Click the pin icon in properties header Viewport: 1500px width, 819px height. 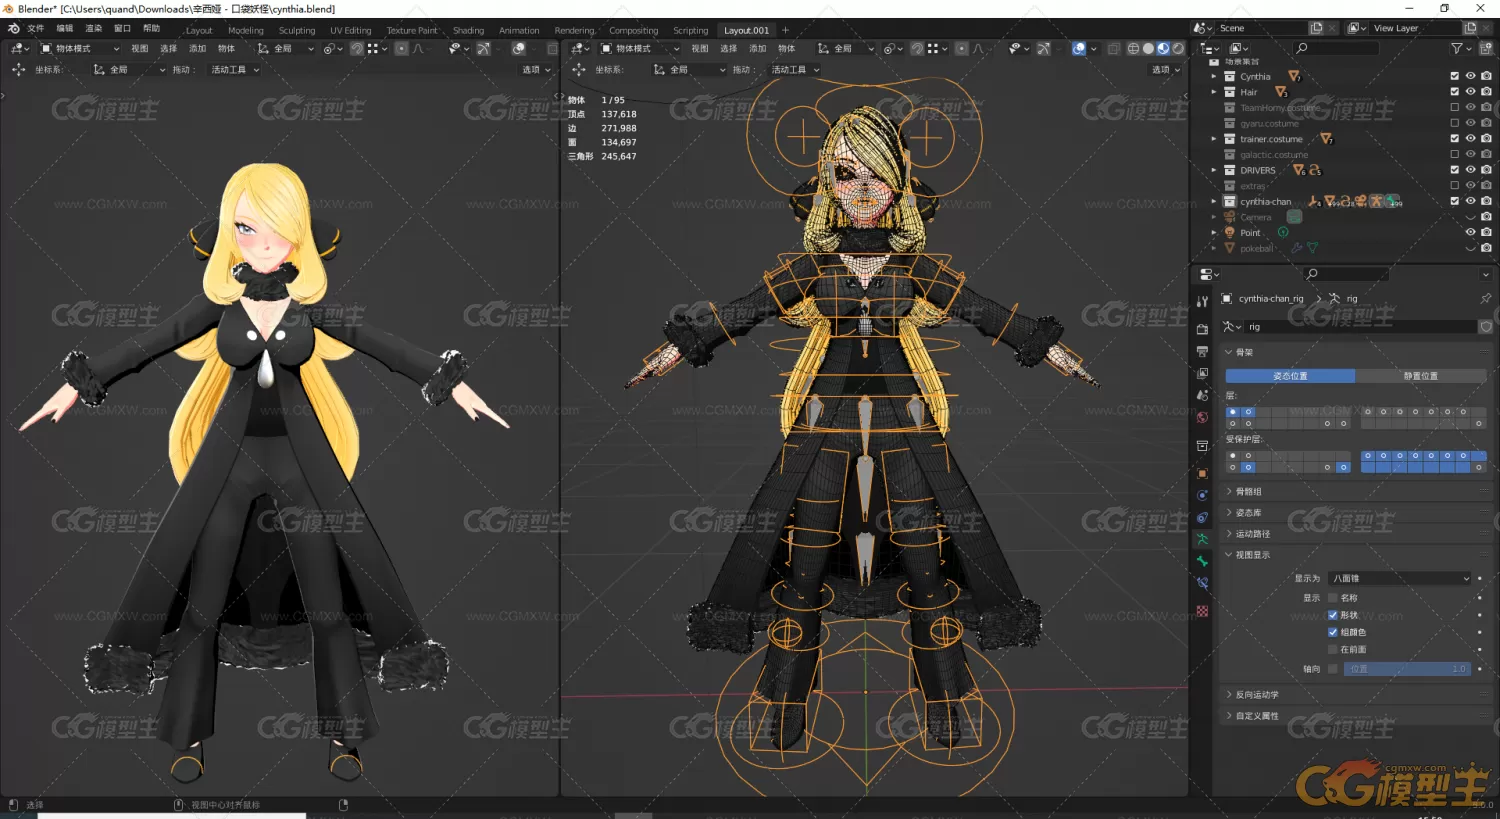[x=1485, y=298]
